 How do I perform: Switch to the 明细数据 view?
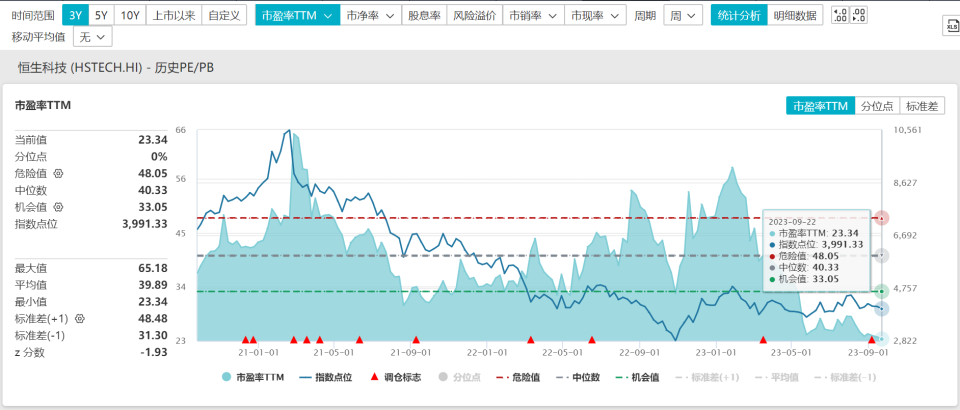point(795,15)
